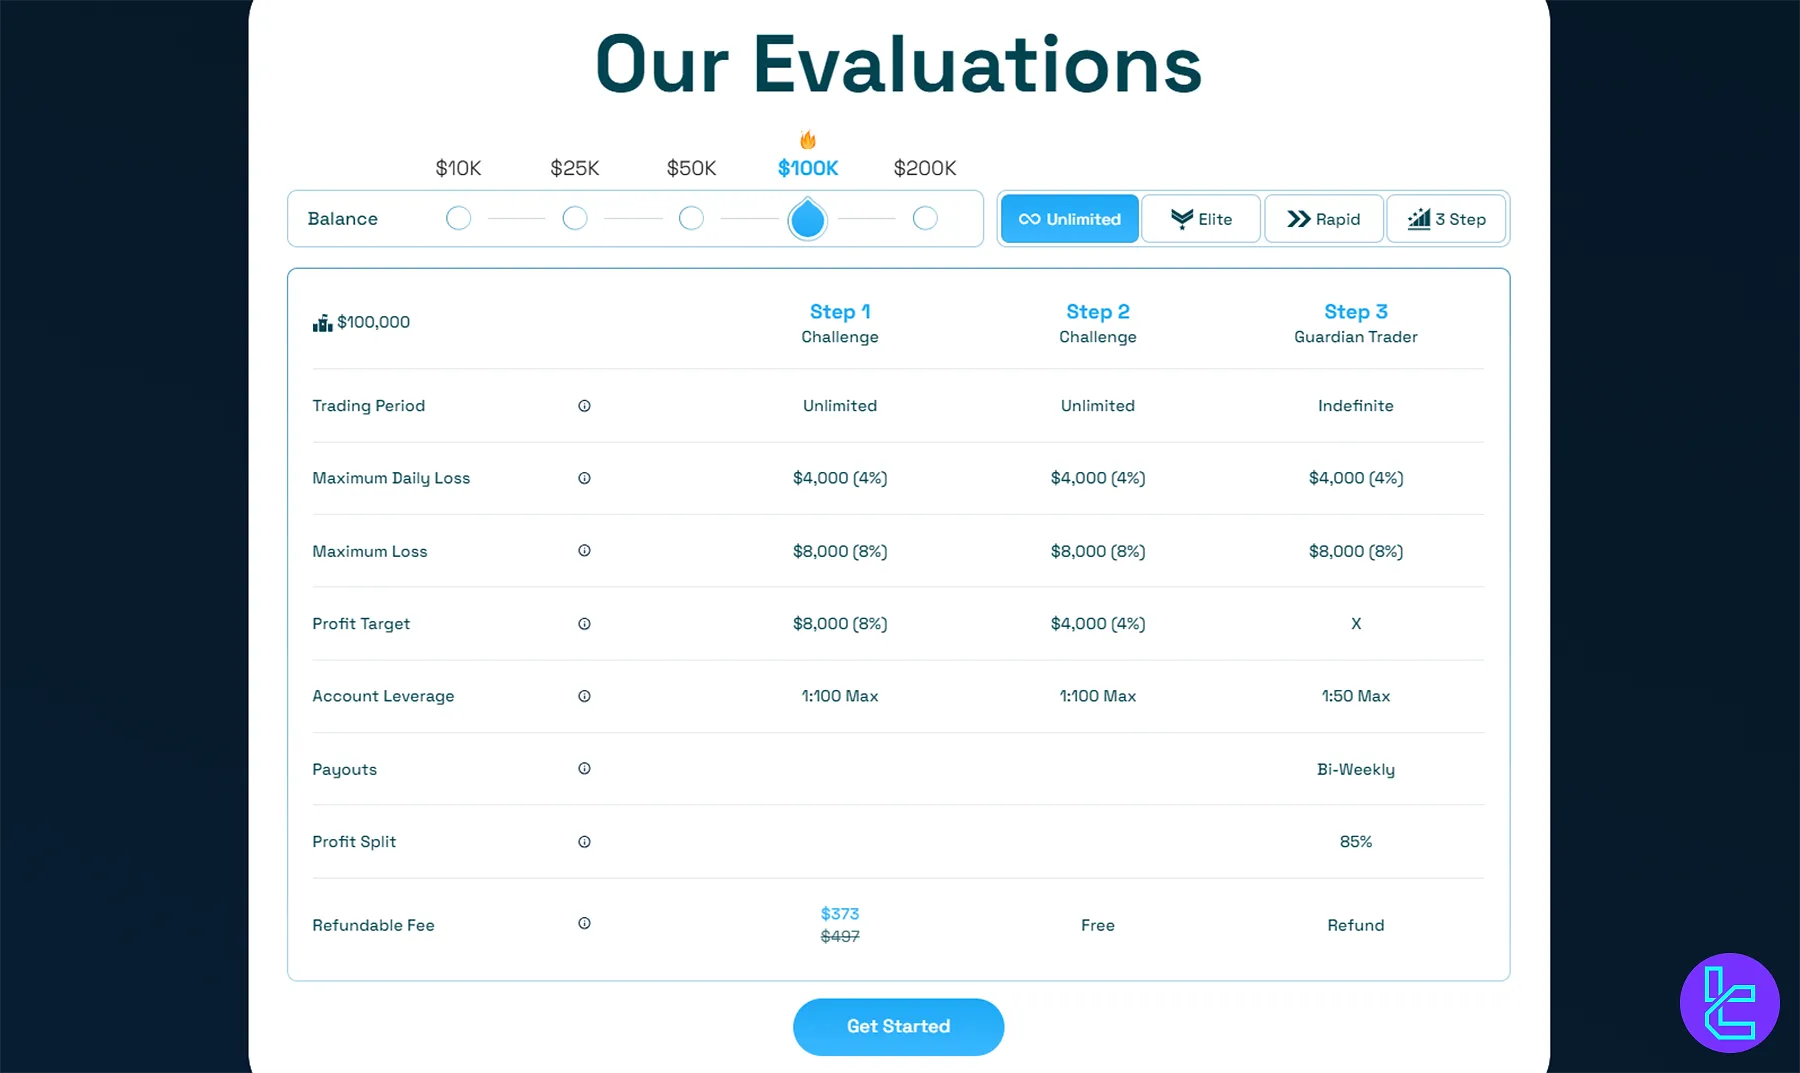Click the Our Evaluations heading
The width and height of the screenshot is (1800, 1073).
tap(898, 65)
